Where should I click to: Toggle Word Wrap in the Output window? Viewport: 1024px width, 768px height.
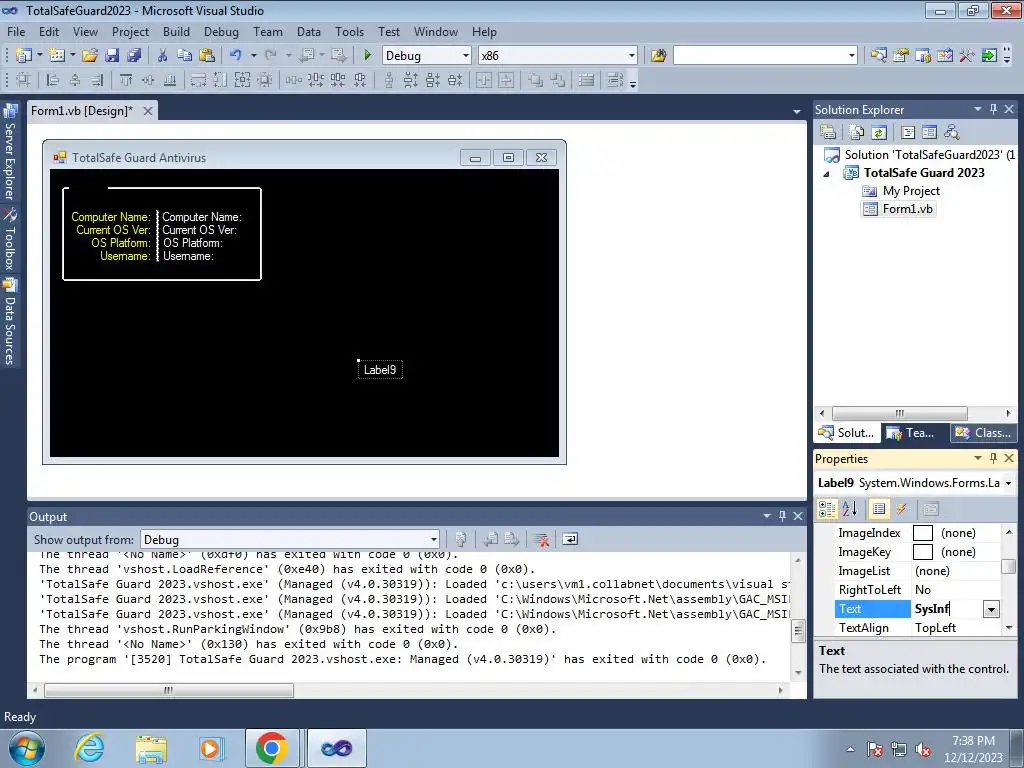(570, 539)
